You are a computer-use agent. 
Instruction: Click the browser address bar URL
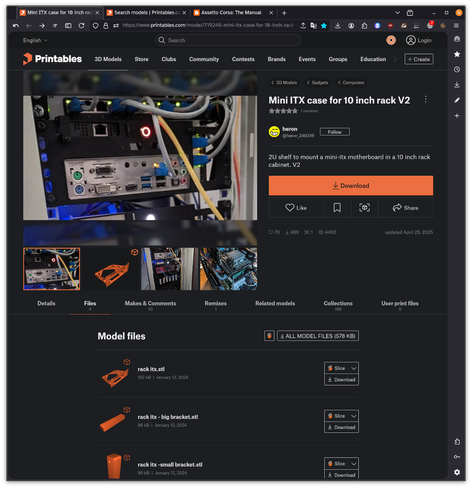pos(207,25)
